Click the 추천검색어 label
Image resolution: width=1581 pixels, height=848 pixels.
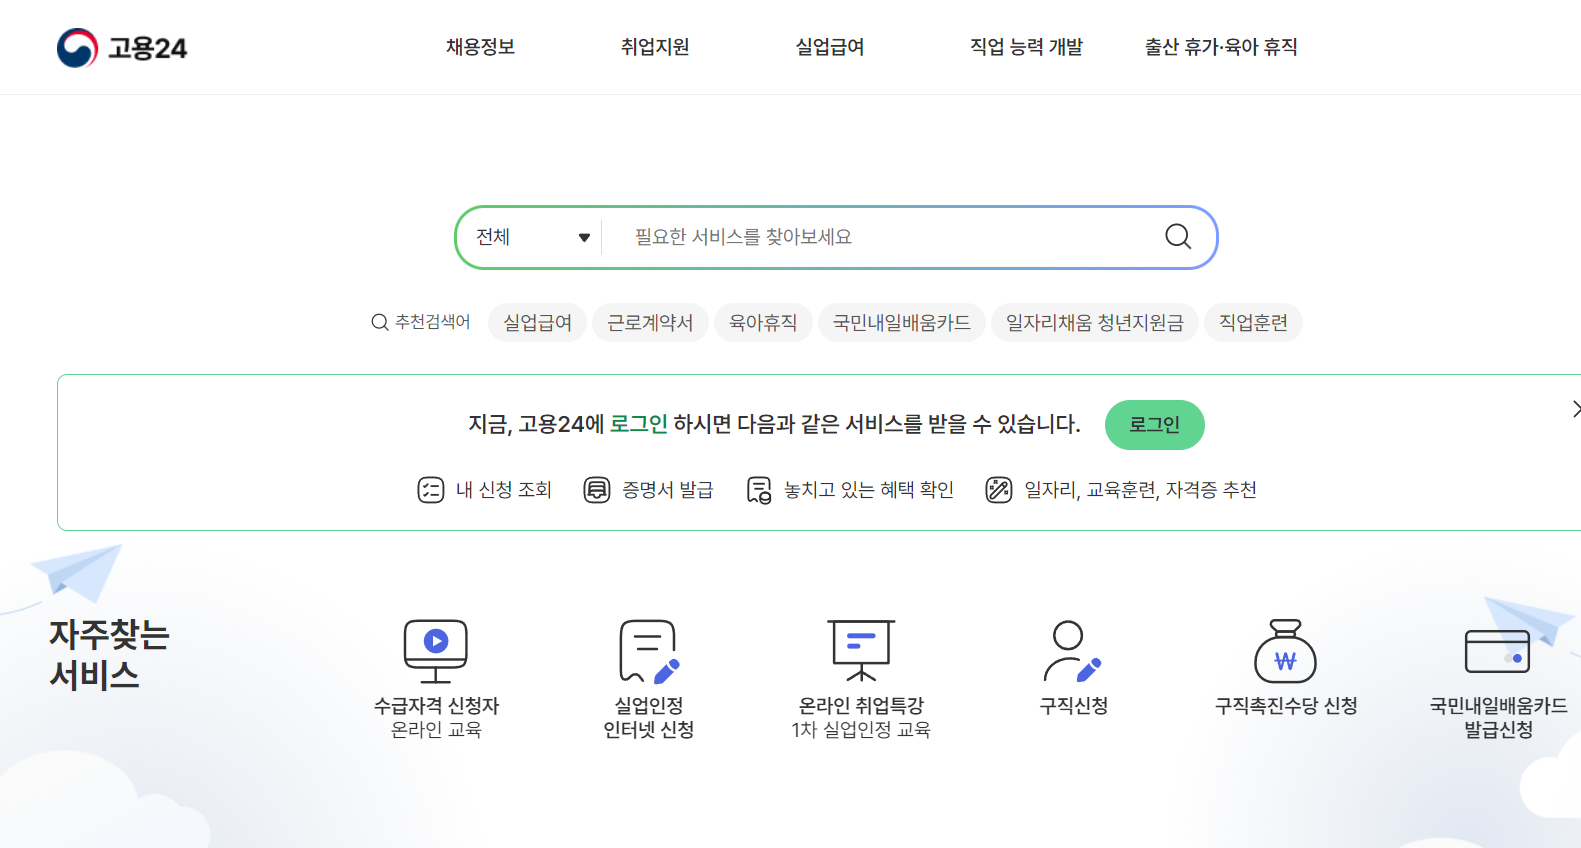[x=432, y=322]
